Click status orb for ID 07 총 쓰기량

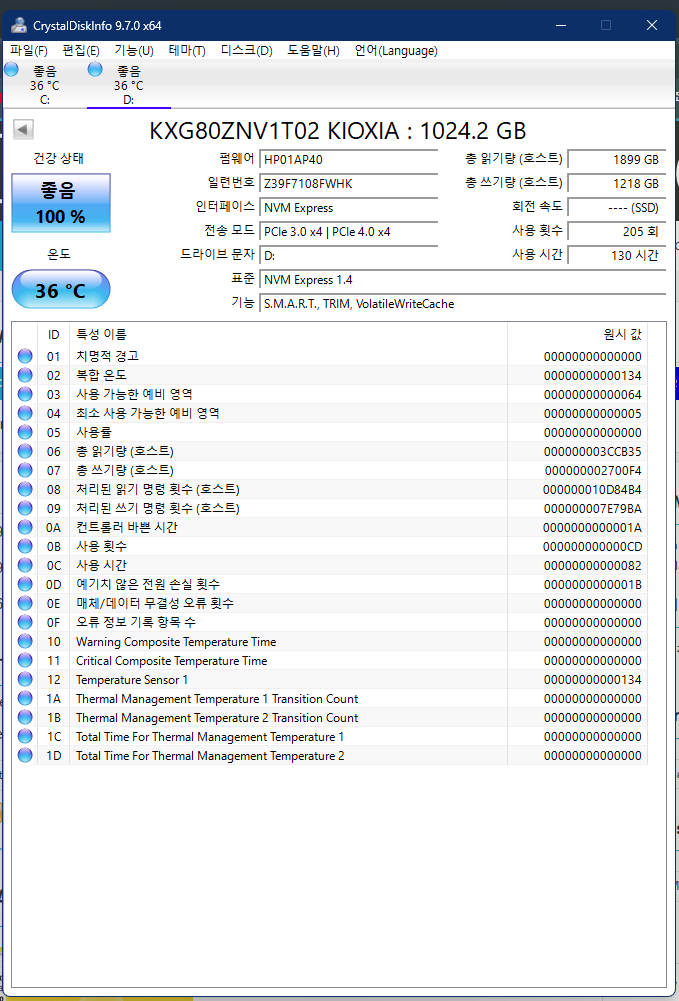click(x=25, y=470)
